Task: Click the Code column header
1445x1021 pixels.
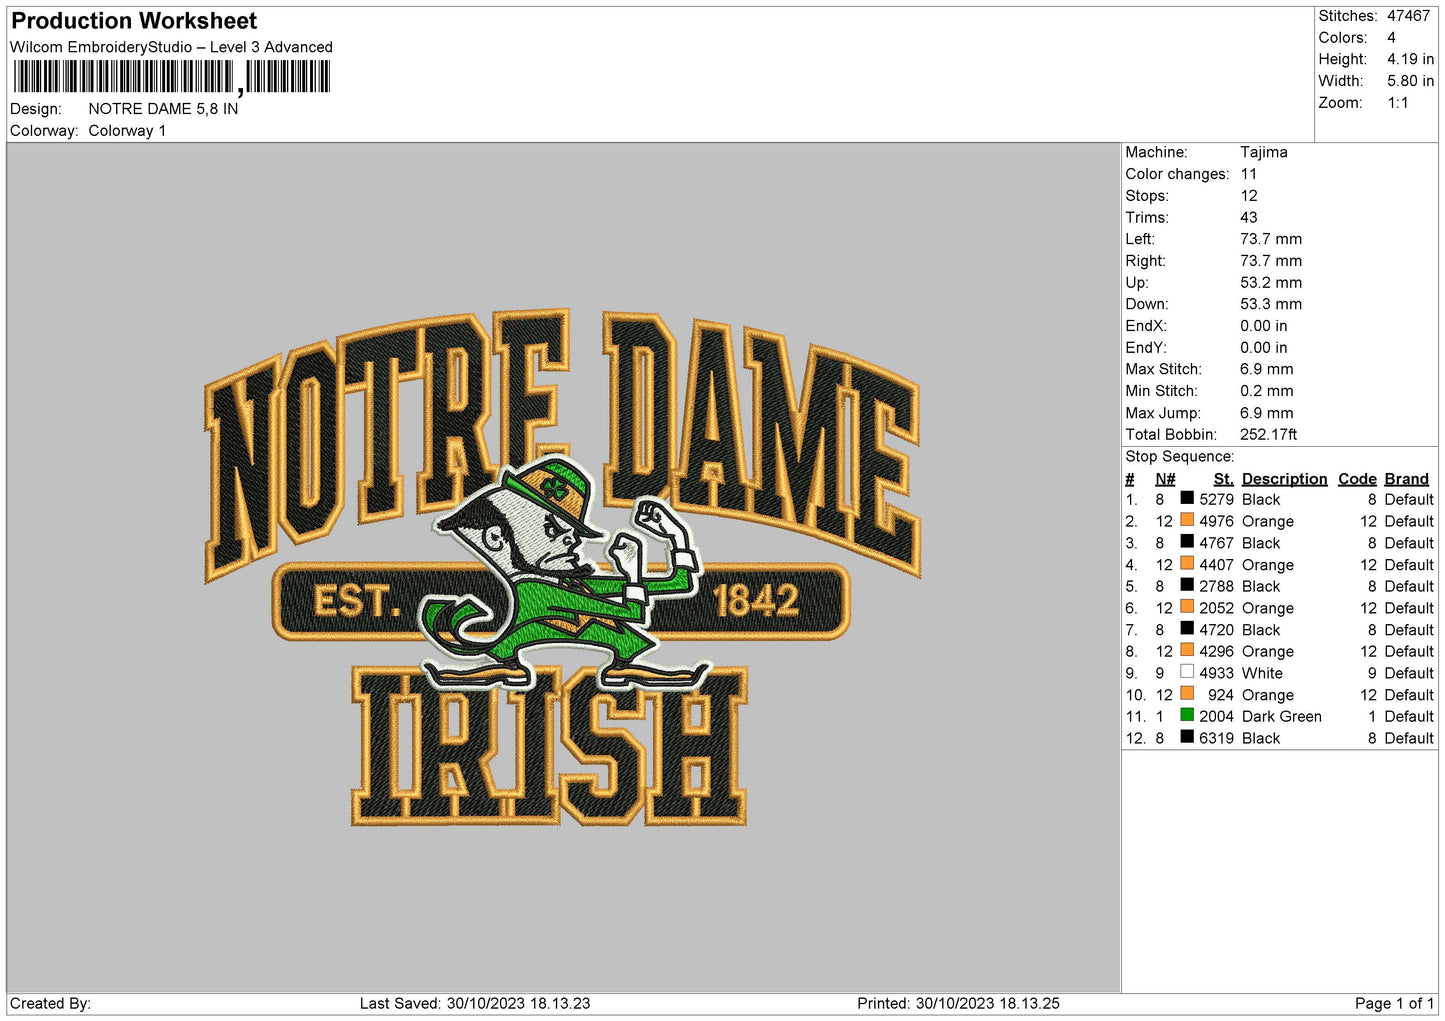Action: tap(1357, 479)
